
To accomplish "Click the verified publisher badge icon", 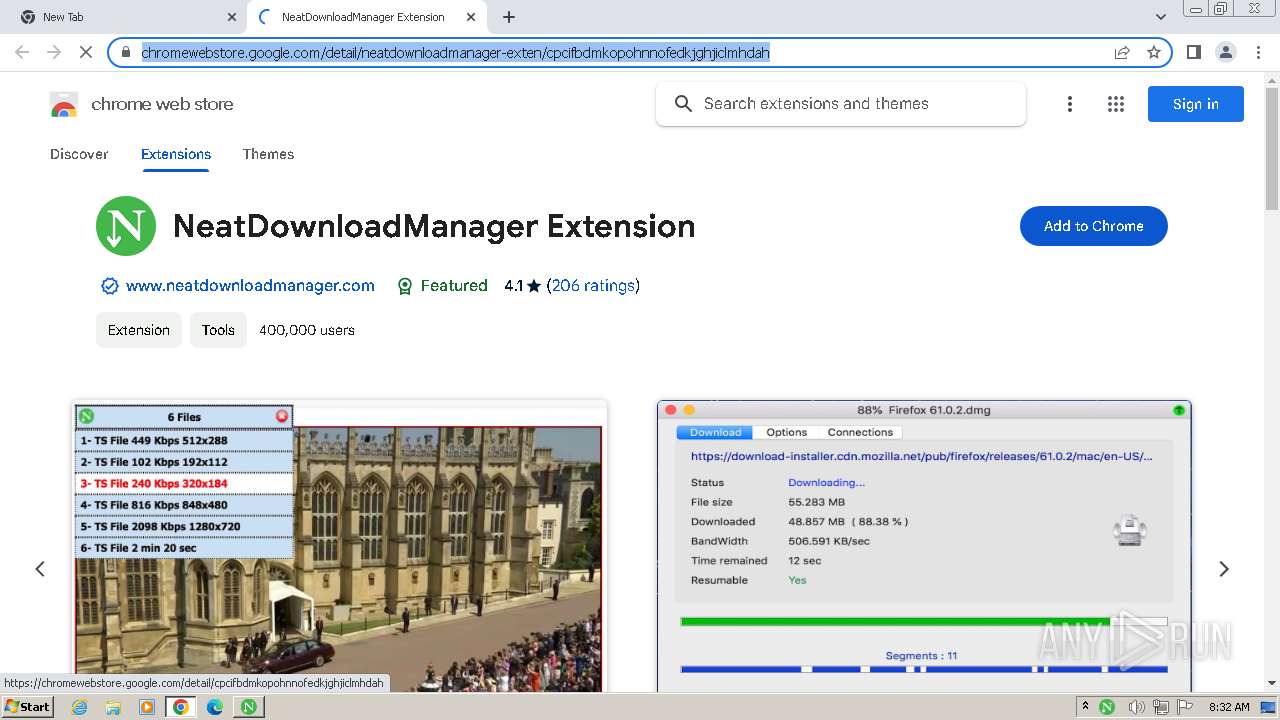I will 110,286.
